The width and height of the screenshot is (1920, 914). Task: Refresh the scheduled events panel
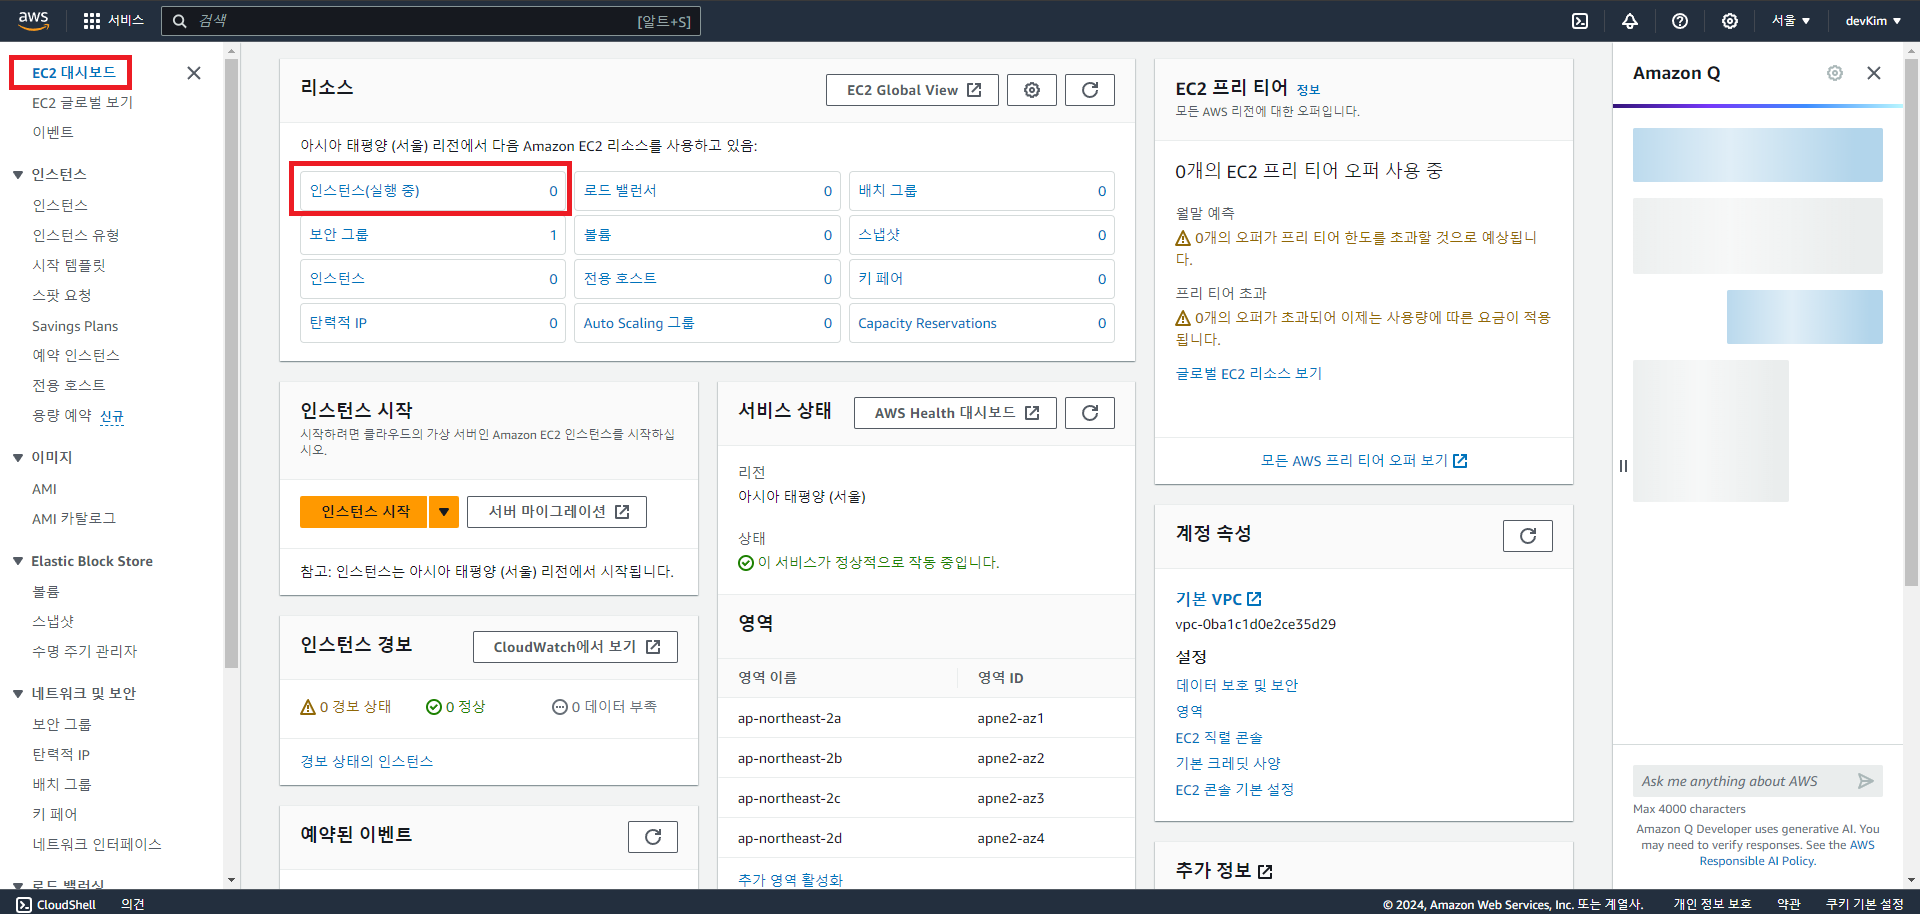[x=653, y=837]
